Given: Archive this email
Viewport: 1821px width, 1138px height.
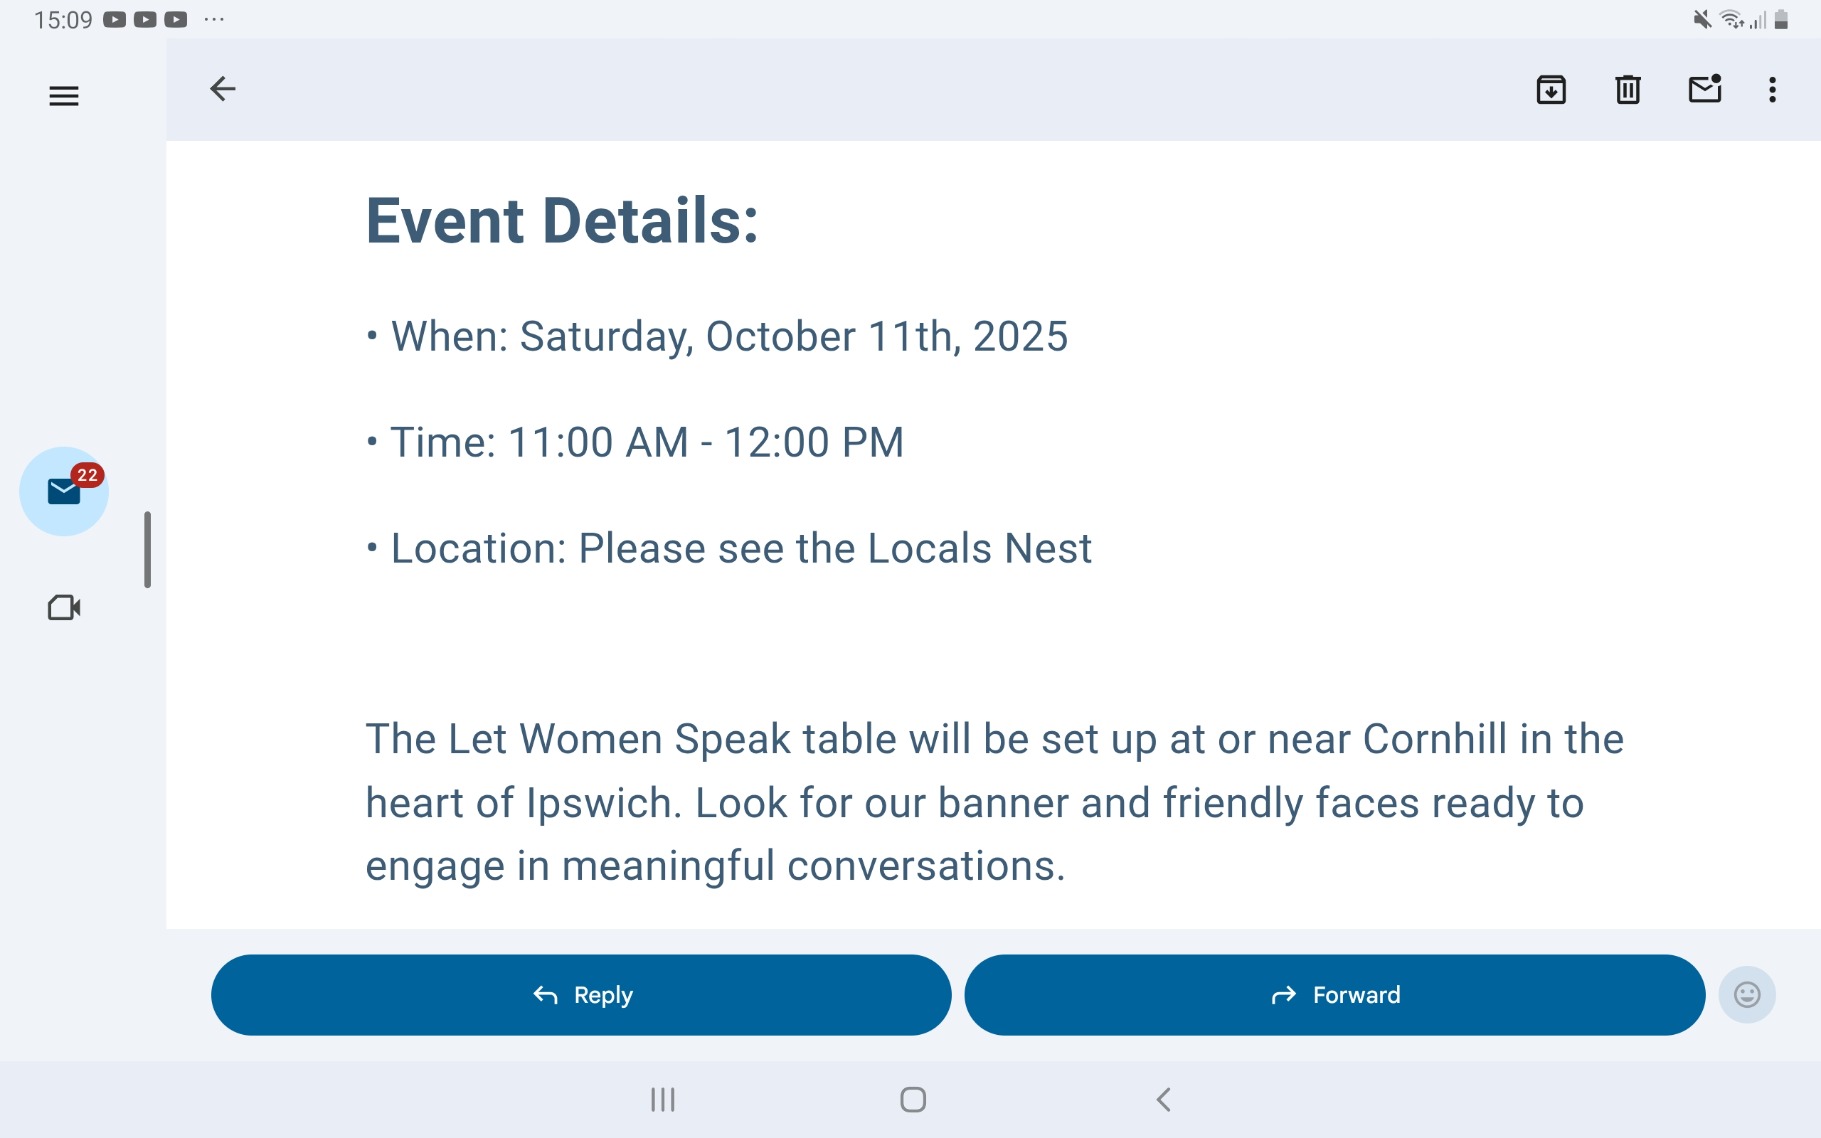Looking at the screenshot, I should 1550,90.
